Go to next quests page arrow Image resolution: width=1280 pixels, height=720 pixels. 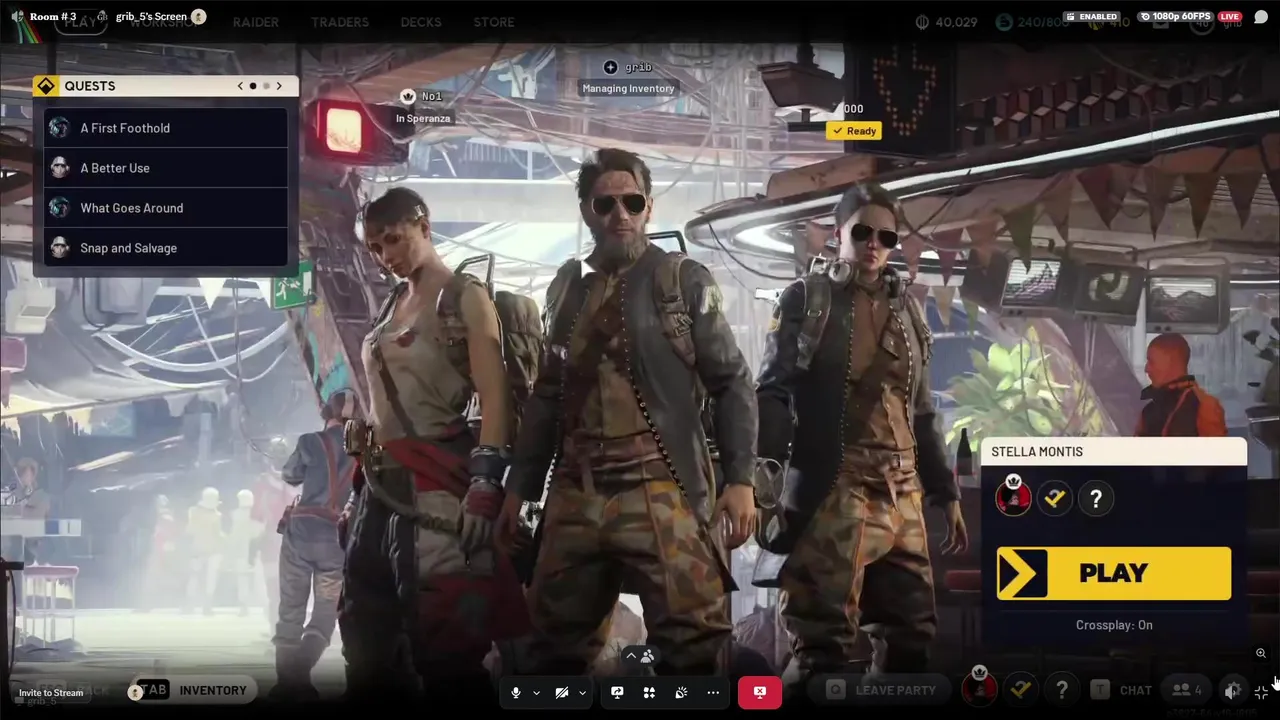279,86
